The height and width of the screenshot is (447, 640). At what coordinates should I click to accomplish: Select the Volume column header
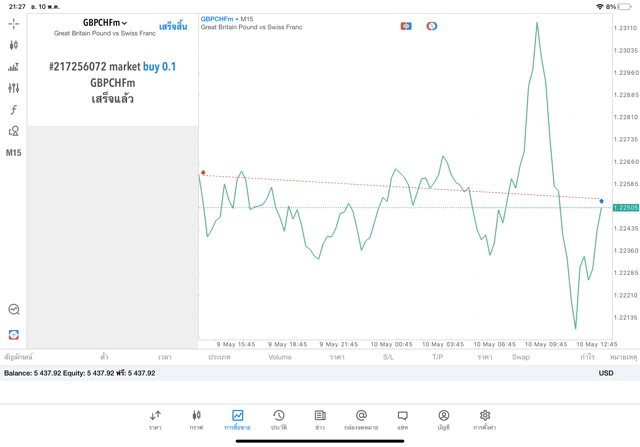(x=280, y=357)
